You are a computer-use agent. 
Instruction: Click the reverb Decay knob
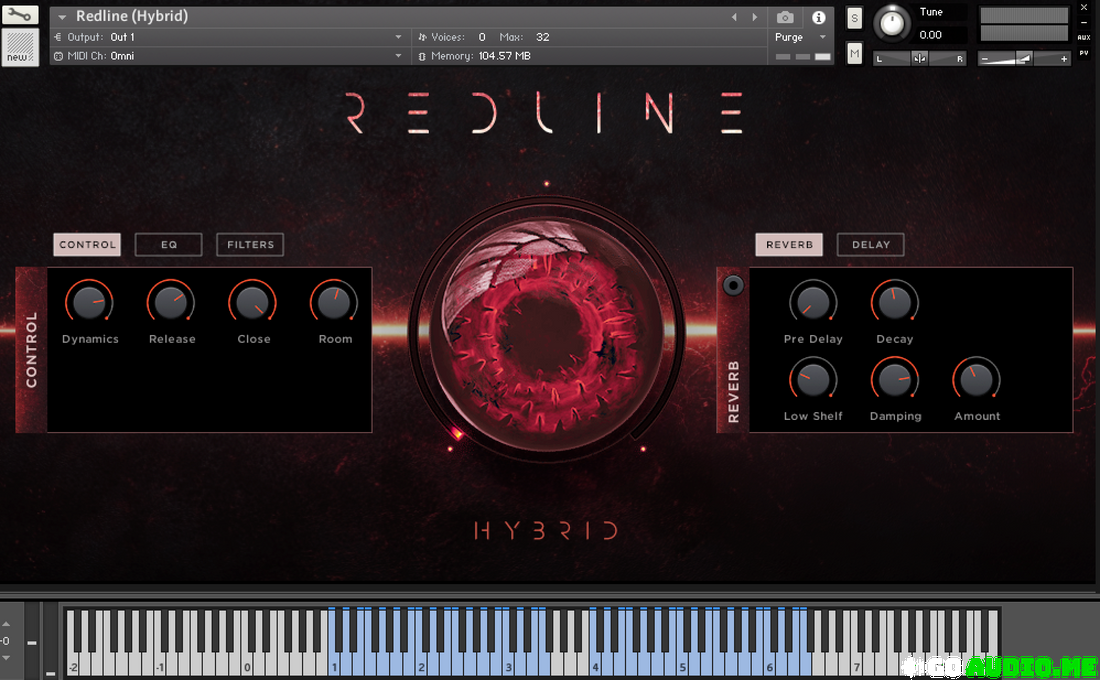[895, 301]
